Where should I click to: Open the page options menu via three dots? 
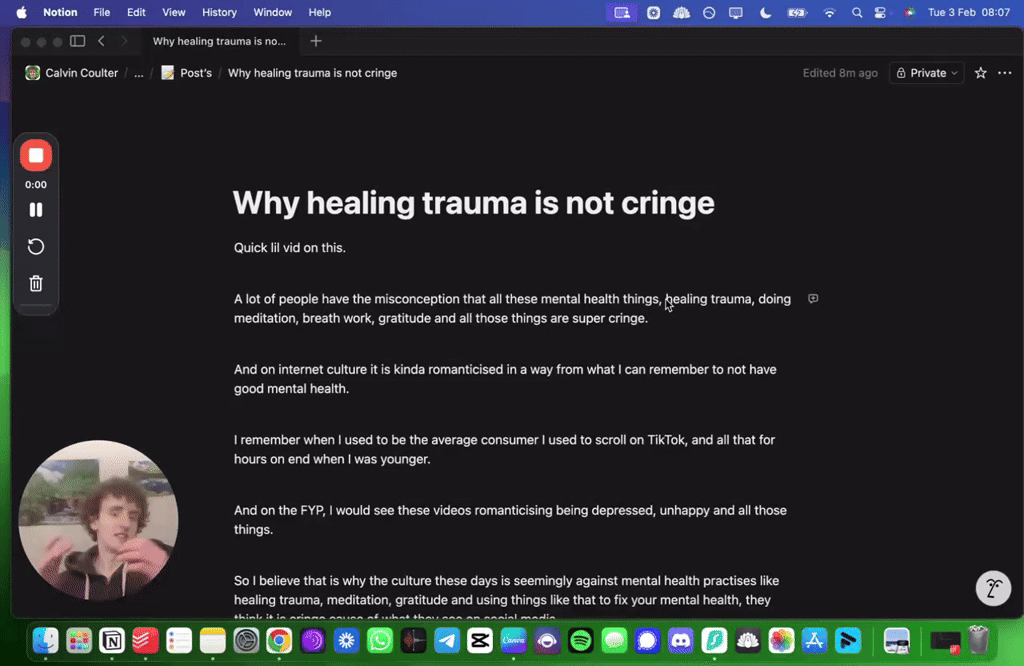click(1005, 73)
